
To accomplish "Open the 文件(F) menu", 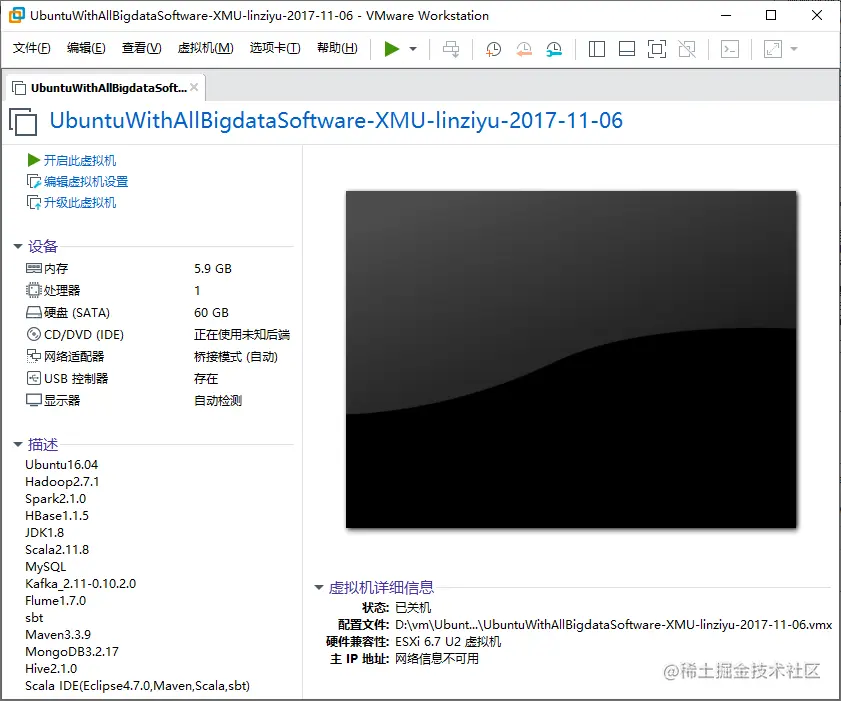I will pos(32,48).
